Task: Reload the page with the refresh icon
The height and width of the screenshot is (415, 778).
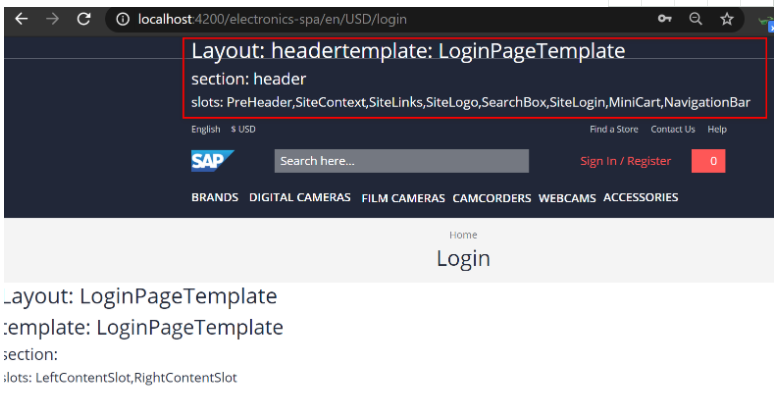Action: [x=83, y=19]
